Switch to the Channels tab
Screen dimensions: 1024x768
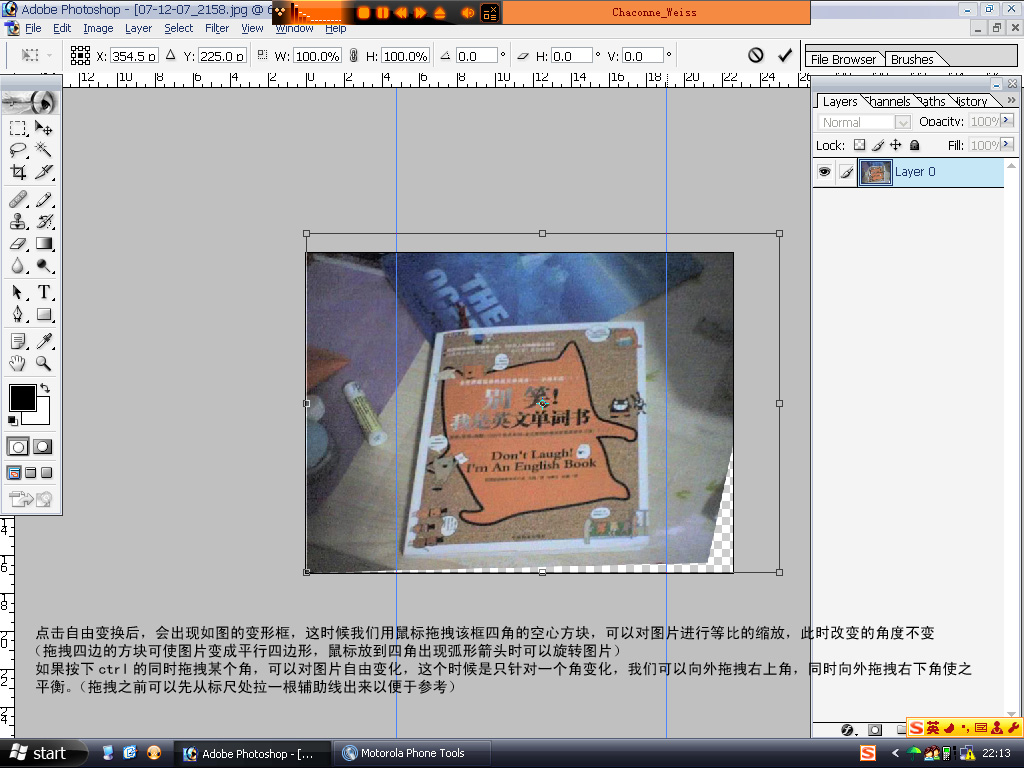889,101
